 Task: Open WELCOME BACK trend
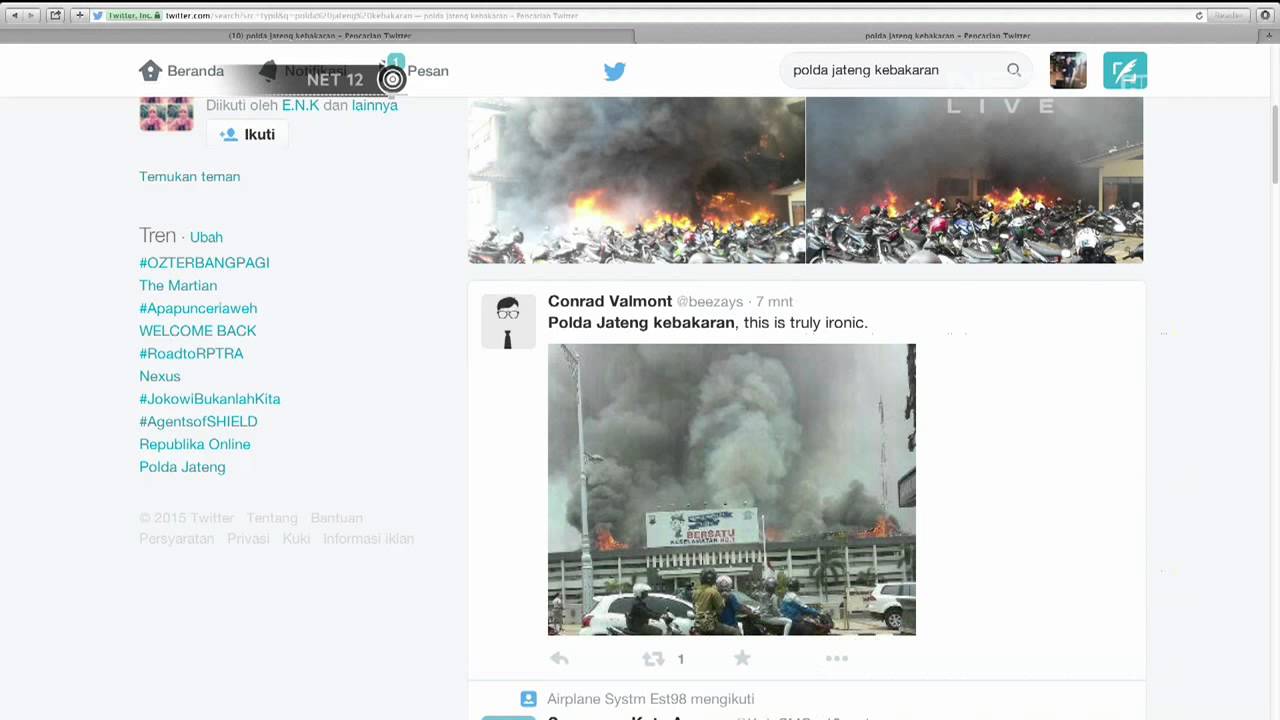pos(198,331)
